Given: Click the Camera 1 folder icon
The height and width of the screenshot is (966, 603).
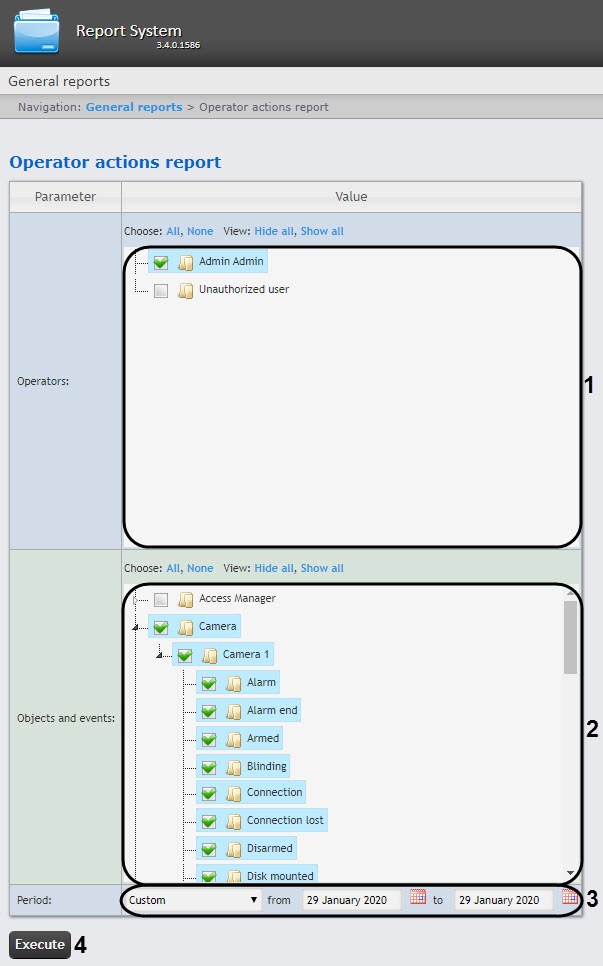Looking at the screenshot, I should point(209,656).
